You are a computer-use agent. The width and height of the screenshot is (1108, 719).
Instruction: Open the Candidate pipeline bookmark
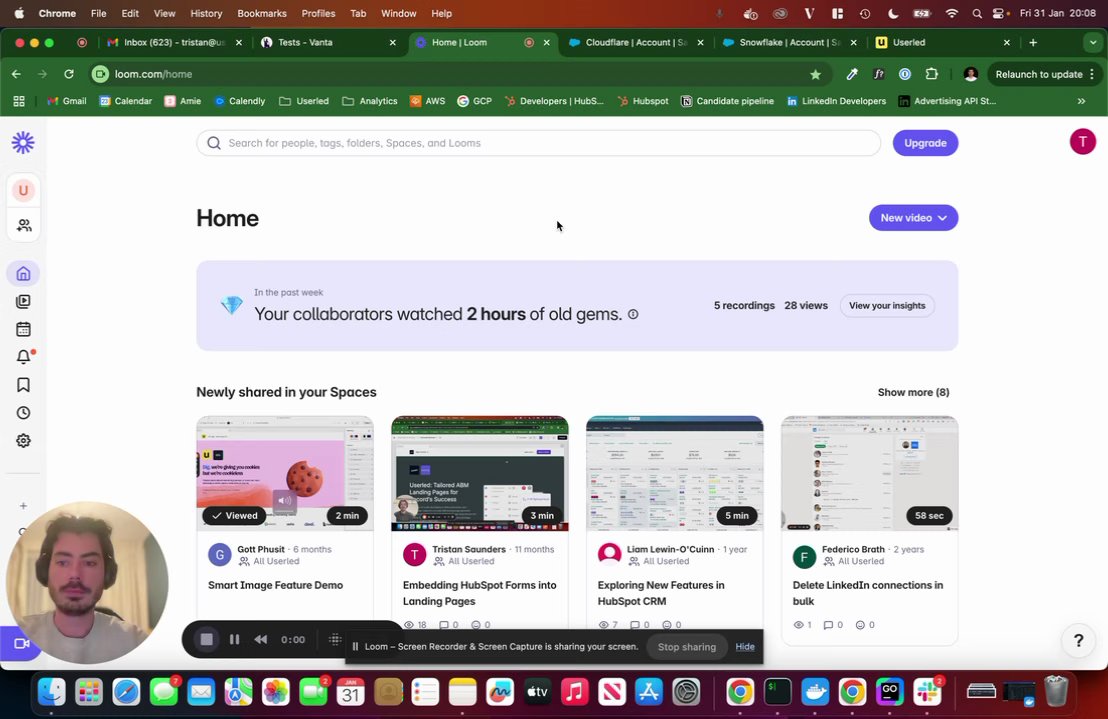(x=727, y=101)
